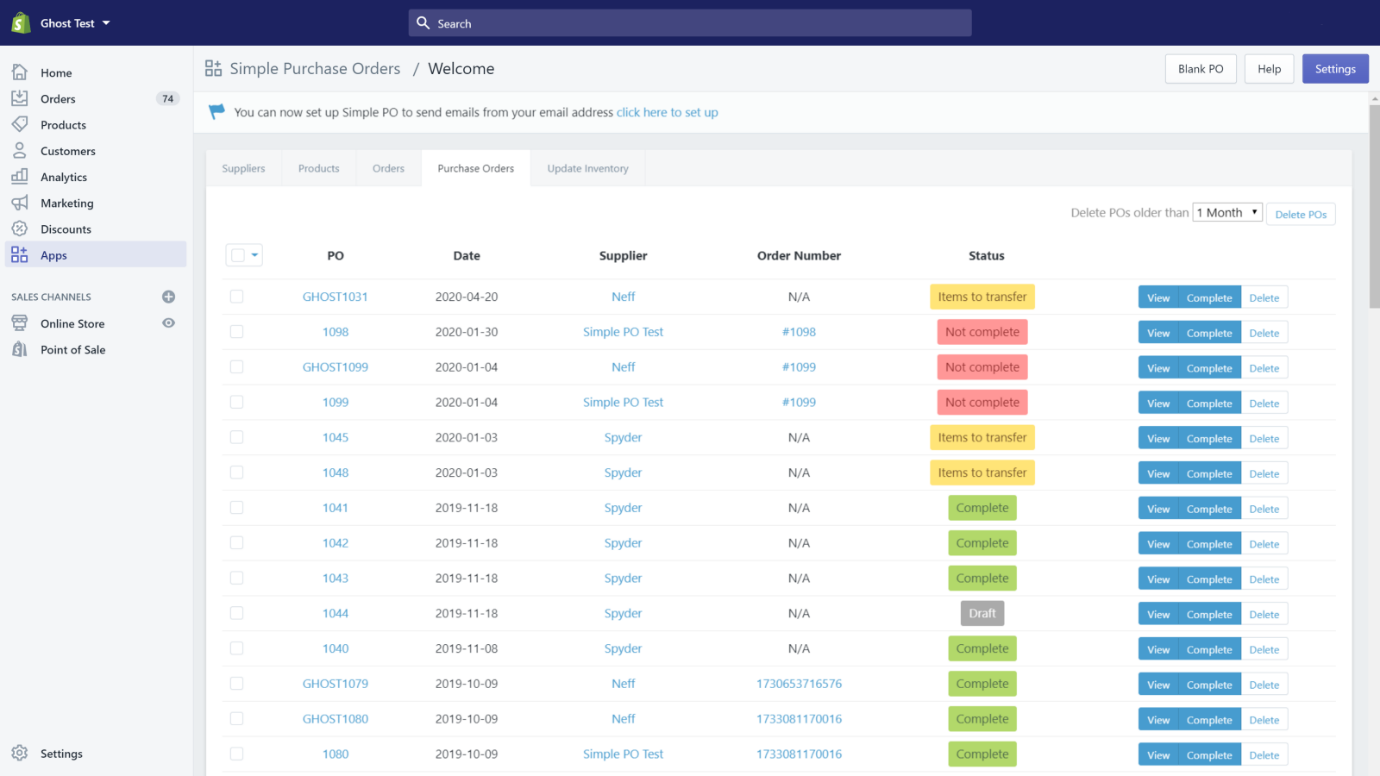This screenshot has height=776, width=1380.
Task: Select the Products tag icon
Action: tap(20, 124)
